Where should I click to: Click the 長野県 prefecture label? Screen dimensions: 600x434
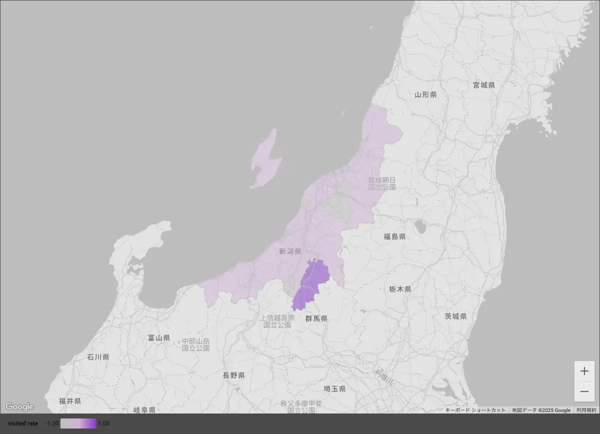point(232,375)
